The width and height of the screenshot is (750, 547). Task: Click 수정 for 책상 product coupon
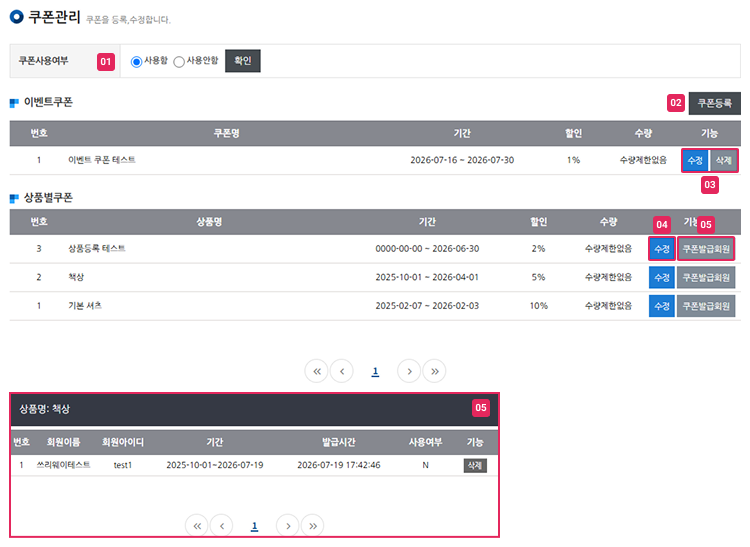point(662,277)
